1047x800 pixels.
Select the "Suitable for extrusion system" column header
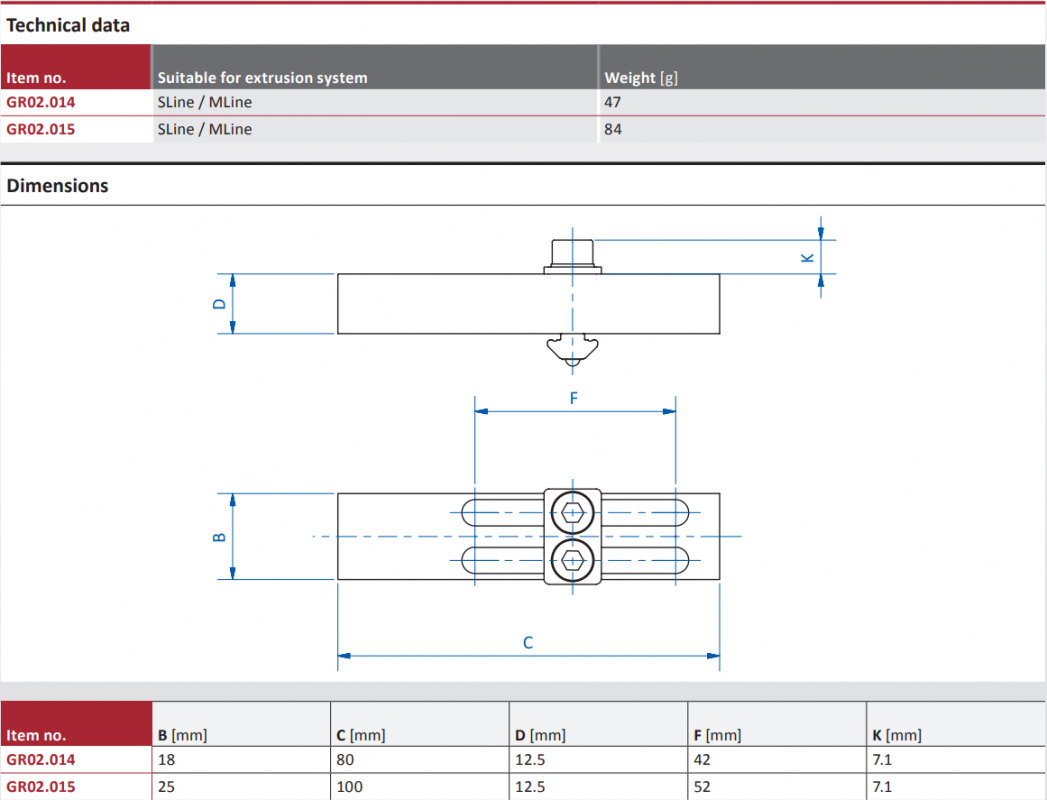coord(262,77)
